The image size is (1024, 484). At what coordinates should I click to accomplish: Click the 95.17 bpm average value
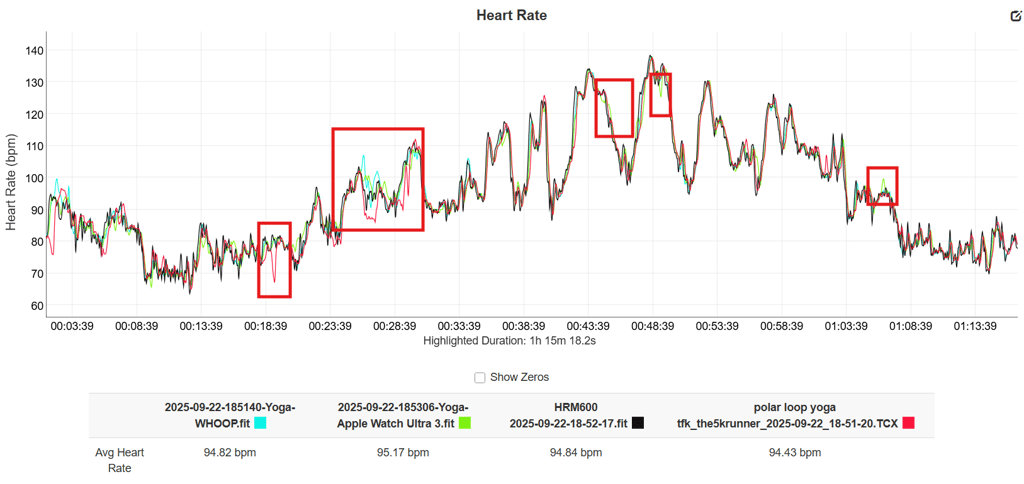pyautogui.click(x=403, y=453)
